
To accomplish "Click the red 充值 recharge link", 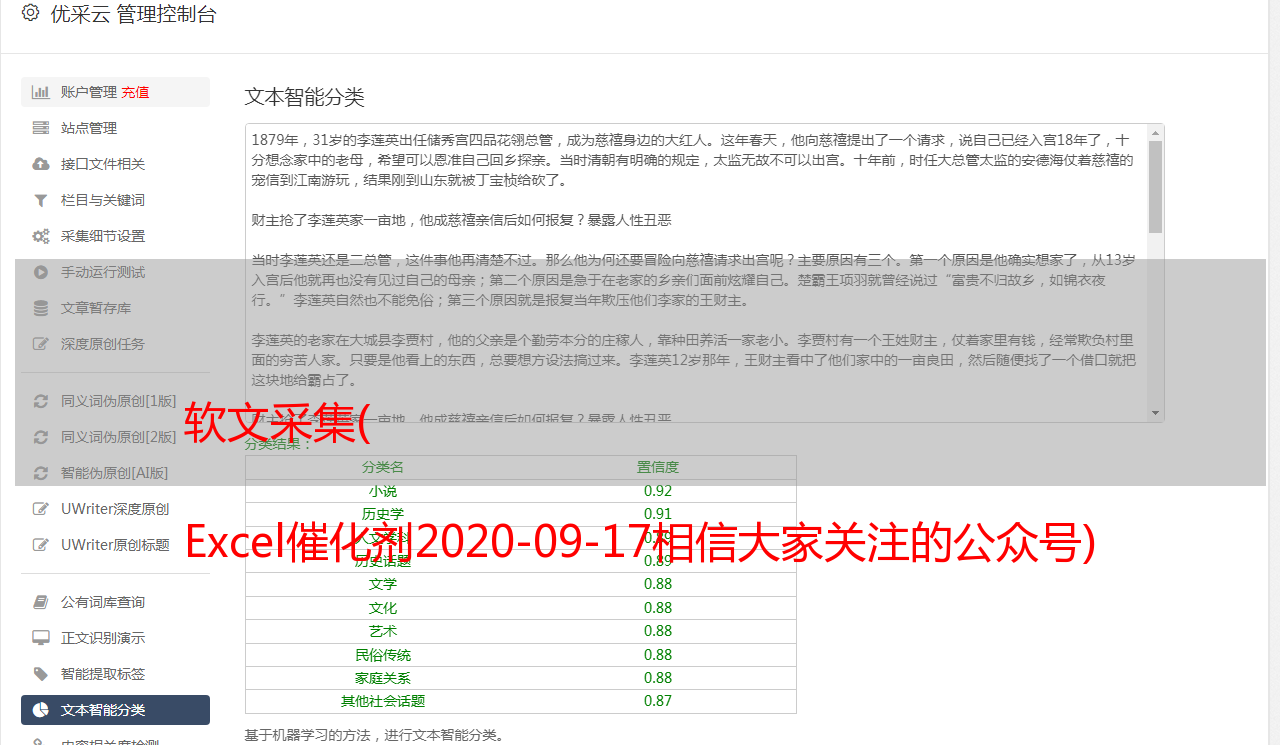I will 135,92.
